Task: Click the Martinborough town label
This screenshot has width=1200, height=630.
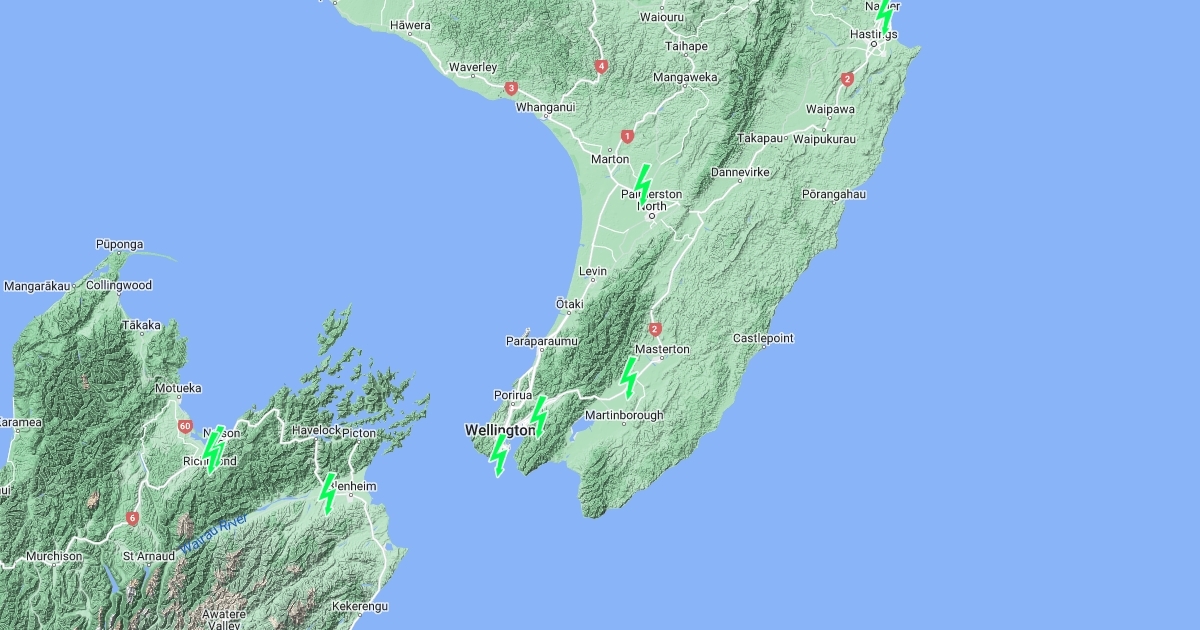Action: [x=624, y=415]
